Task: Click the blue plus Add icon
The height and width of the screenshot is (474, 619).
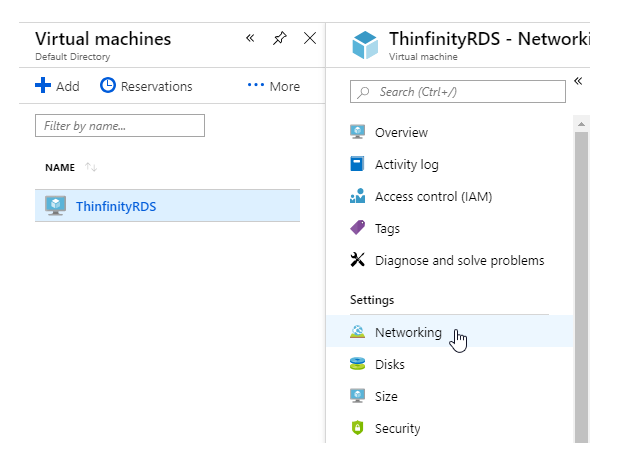Action: tap(43, 85)
